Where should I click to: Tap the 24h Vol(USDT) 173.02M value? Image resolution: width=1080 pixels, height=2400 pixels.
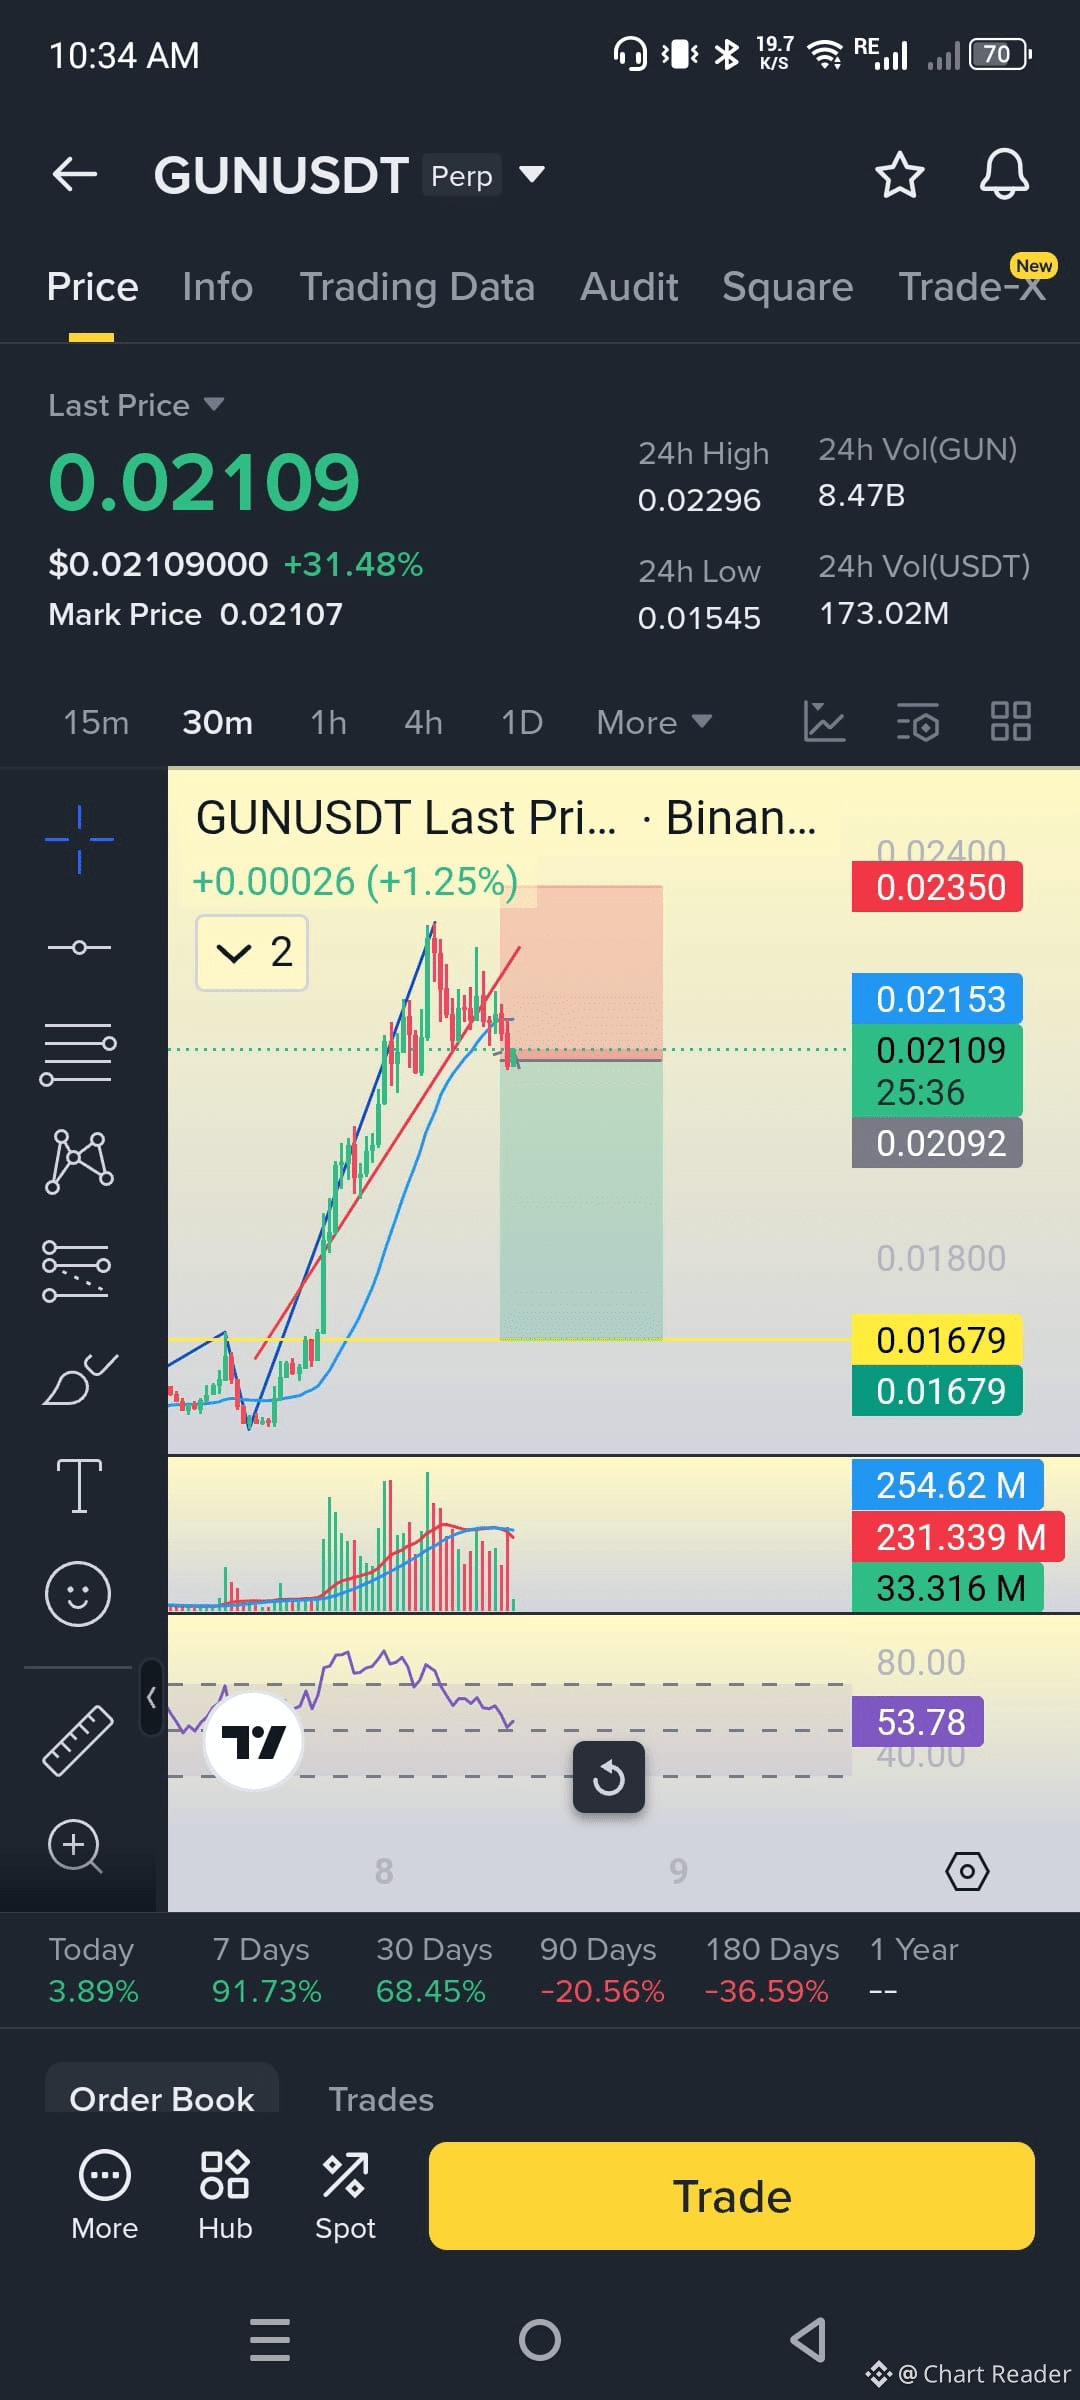[884, 612]
